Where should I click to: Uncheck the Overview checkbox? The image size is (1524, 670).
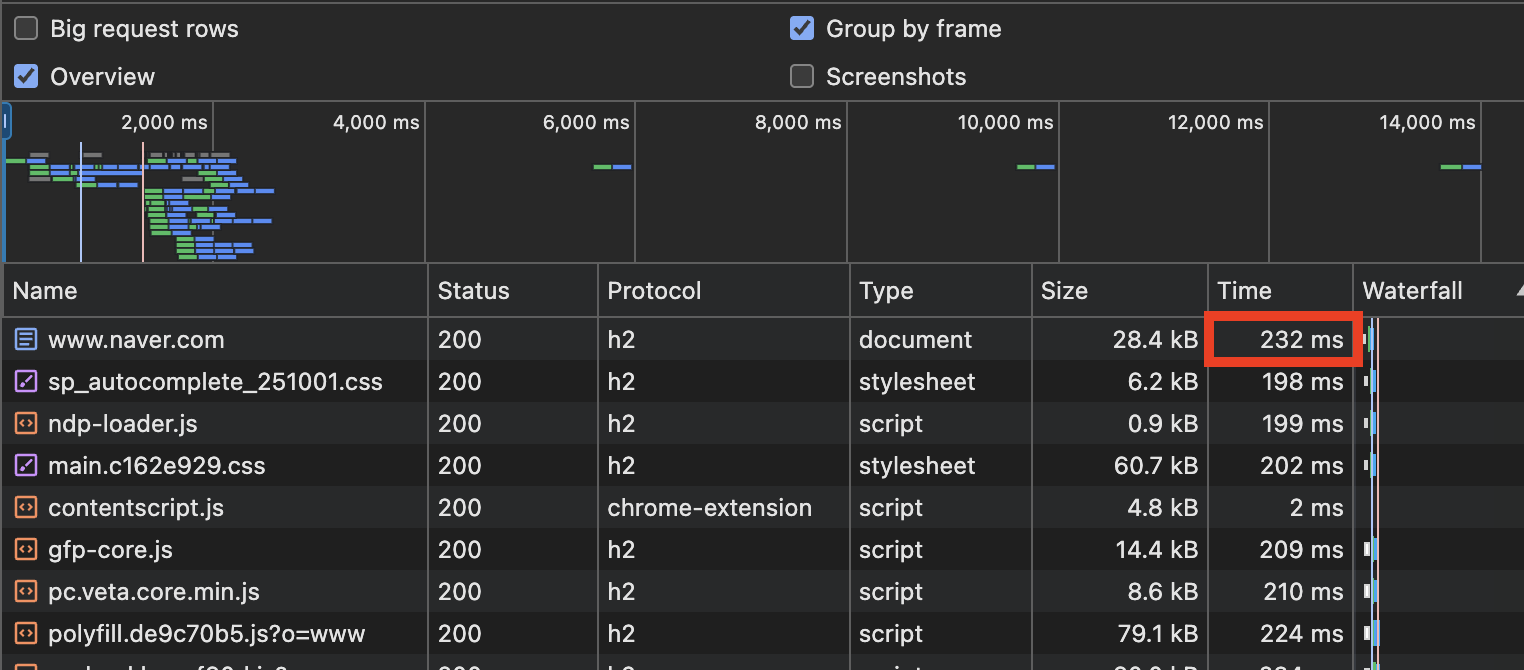(26, 77)
